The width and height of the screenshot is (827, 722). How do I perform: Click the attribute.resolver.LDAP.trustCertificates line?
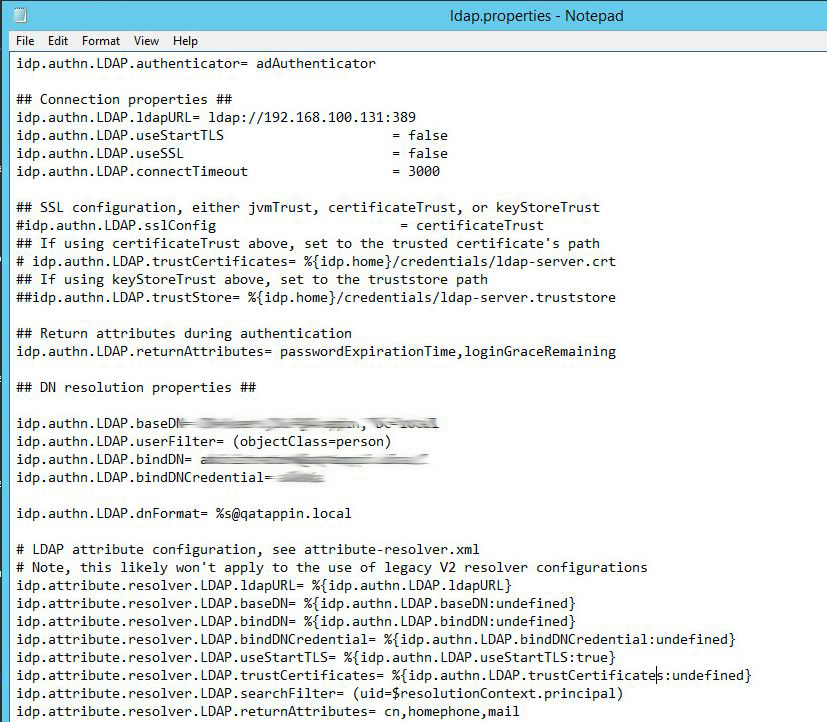tap(383, 676)
